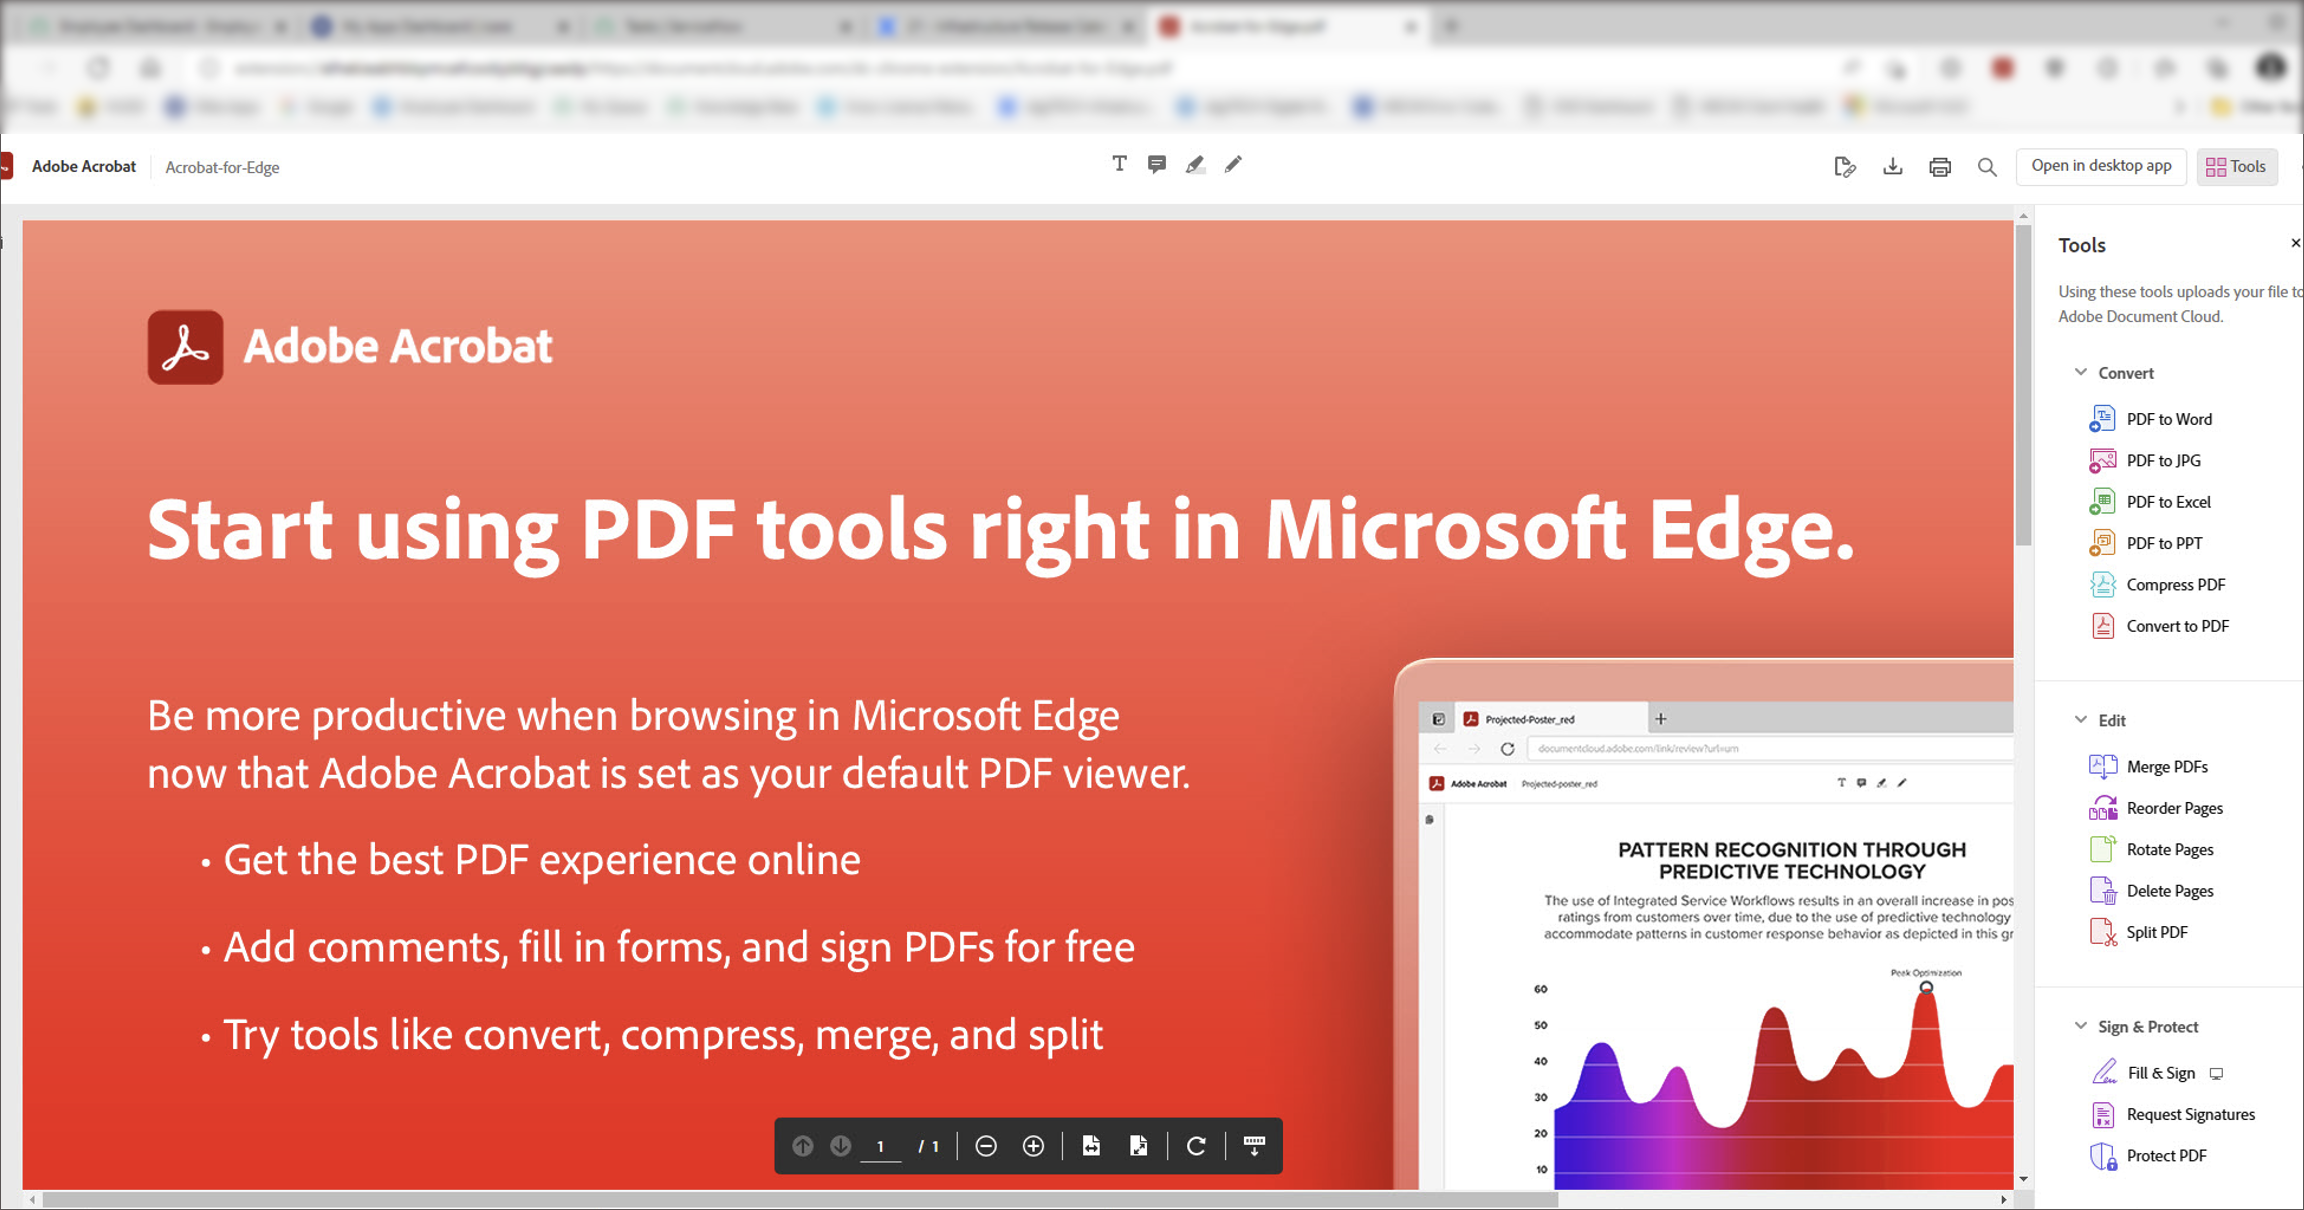Open the Compress PDF tool
This screenshot has height=1210, width=2304.
point(2176,584)
